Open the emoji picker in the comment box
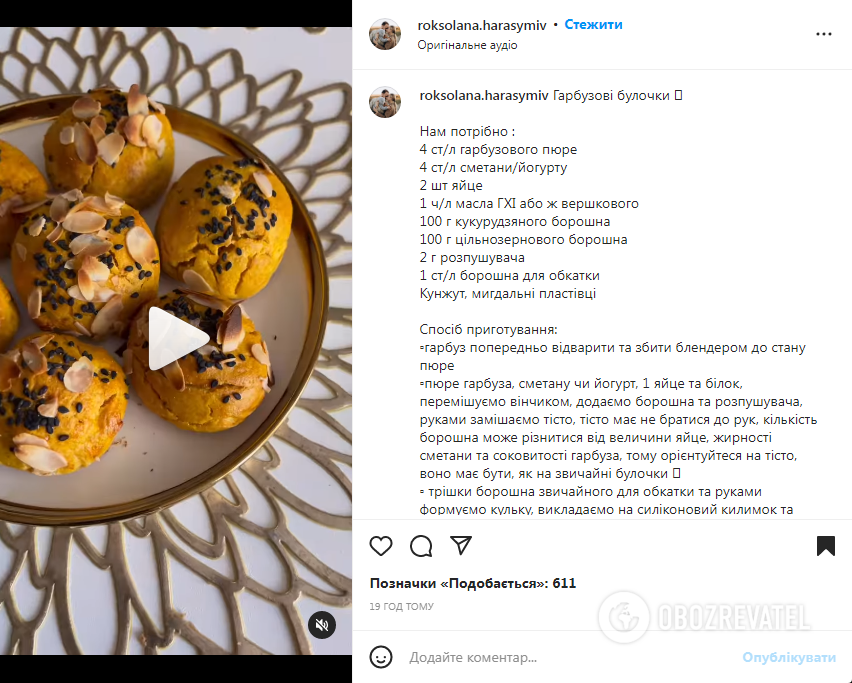This screenshot has width=852, height=683. (381, 657)
